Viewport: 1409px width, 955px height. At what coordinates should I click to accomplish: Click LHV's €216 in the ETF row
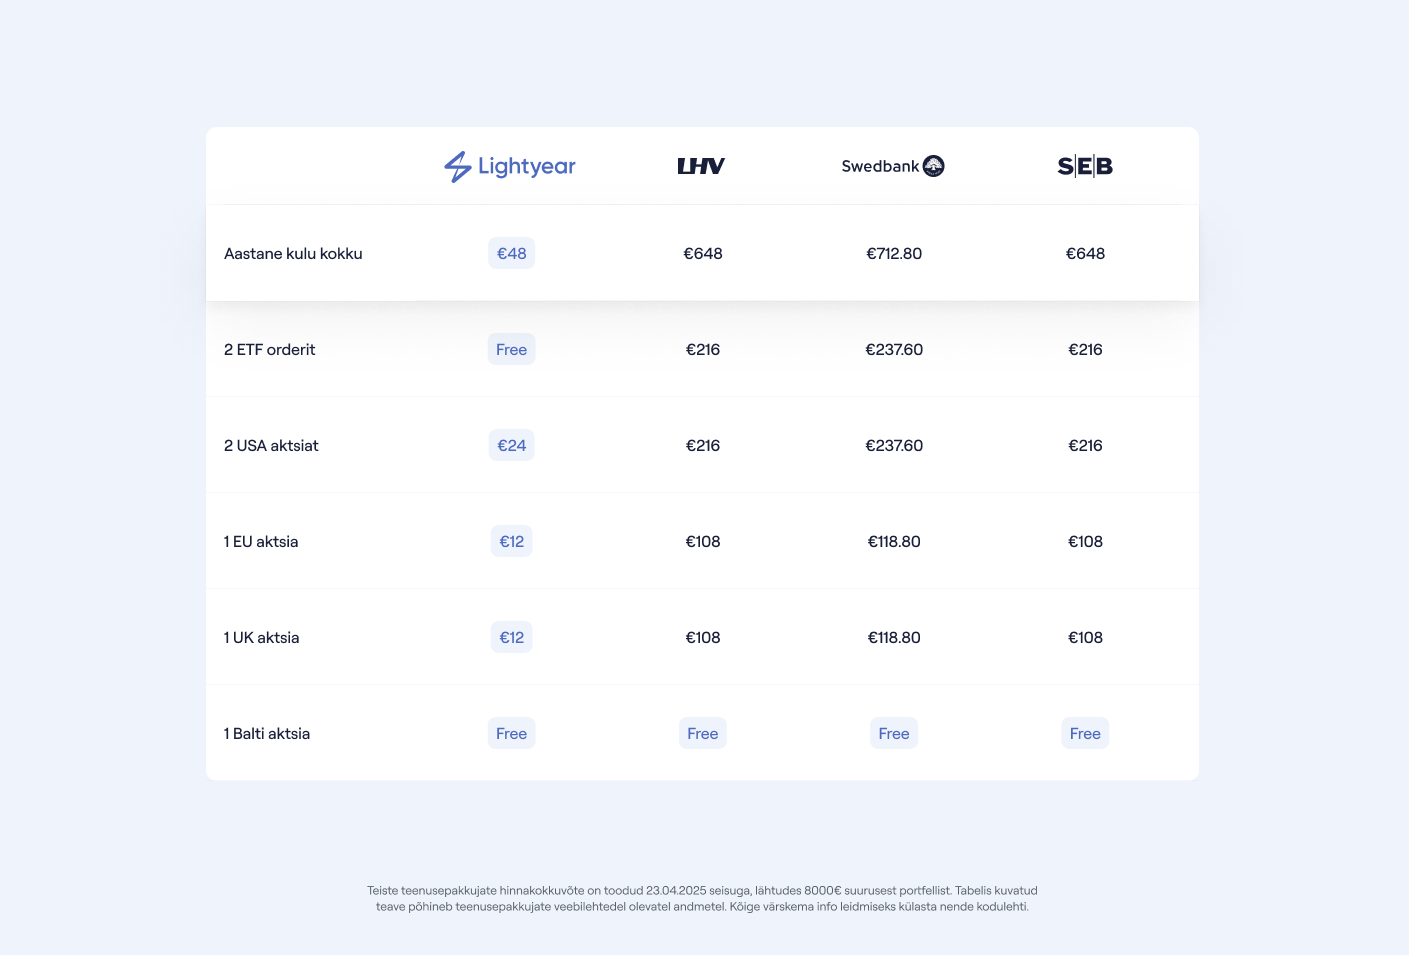tap(703, 350)
